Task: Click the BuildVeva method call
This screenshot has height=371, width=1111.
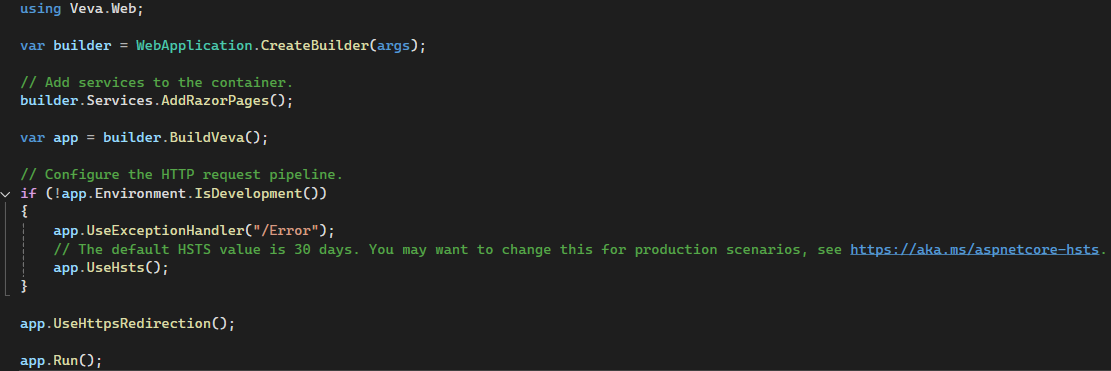Action: click(x=206, y=137)
